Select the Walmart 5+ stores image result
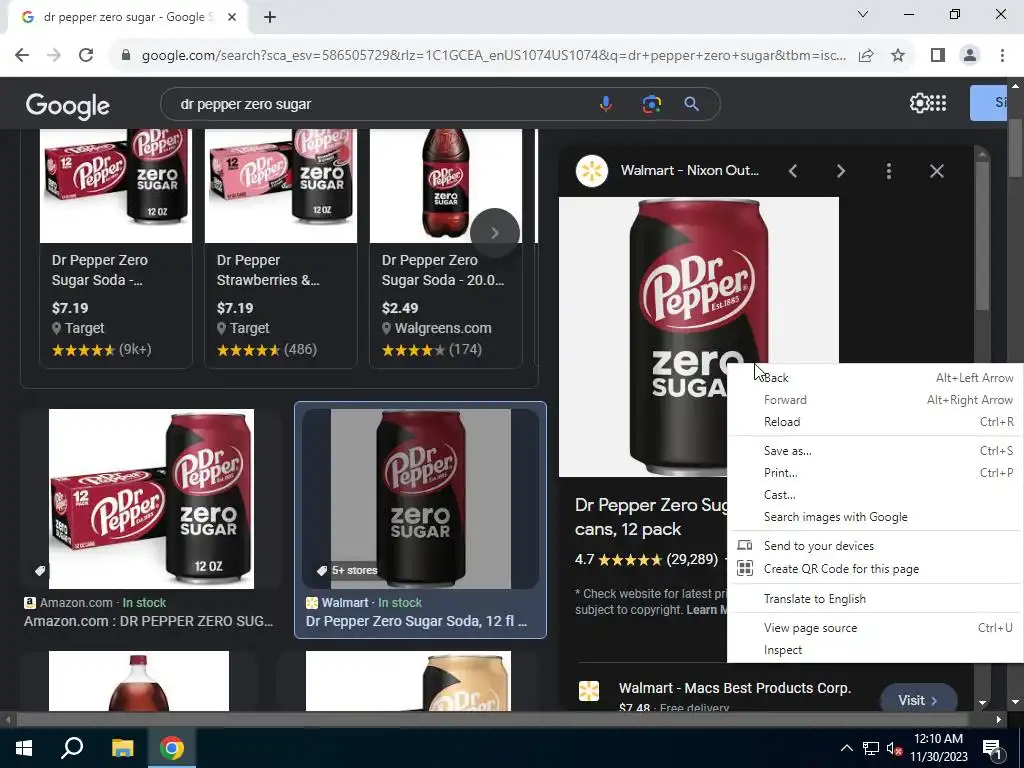Screen dimensions: 1024x768 (421, 499)
